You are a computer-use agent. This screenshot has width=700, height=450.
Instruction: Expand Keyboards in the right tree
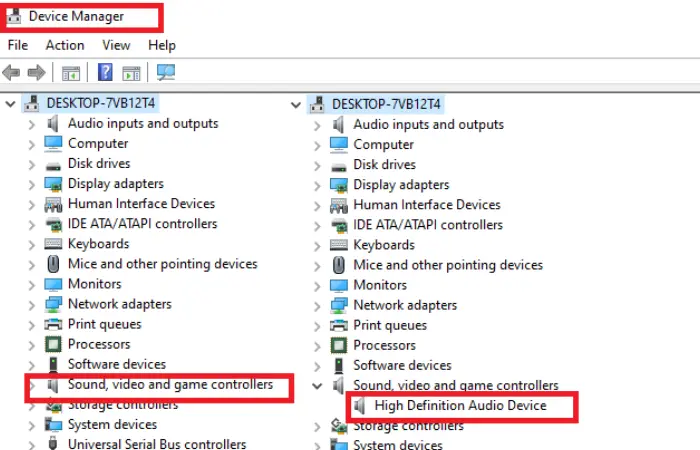317,246
